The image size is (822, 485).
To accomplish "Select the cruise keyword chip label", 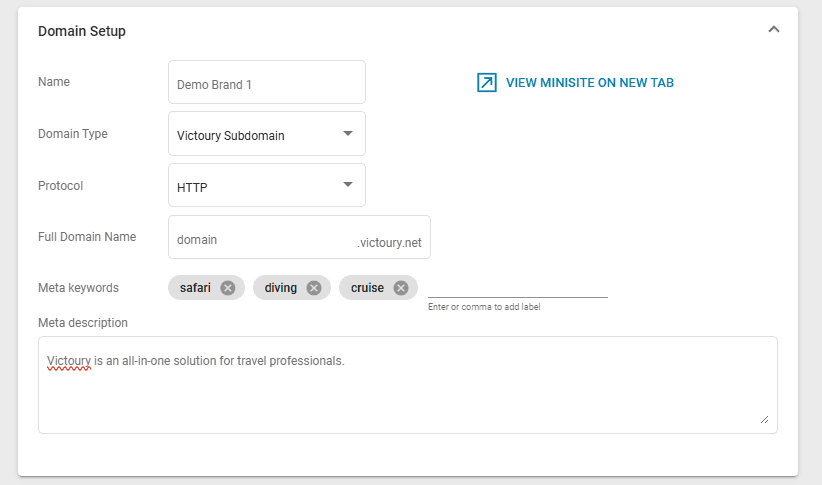I will [367, 288].
